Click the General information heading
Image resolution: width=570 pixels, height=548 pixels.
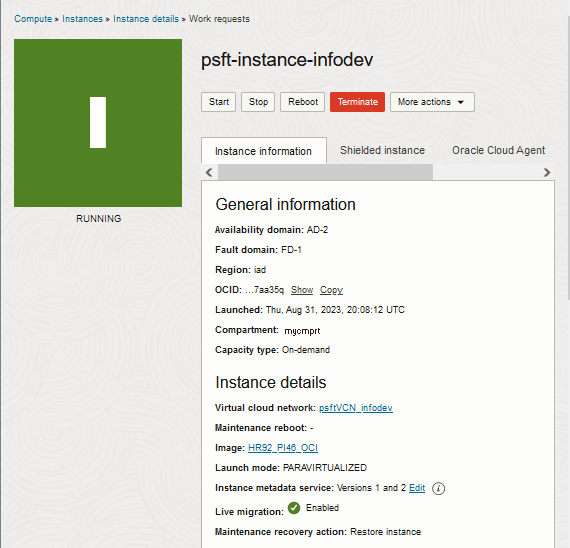(285, 204)
